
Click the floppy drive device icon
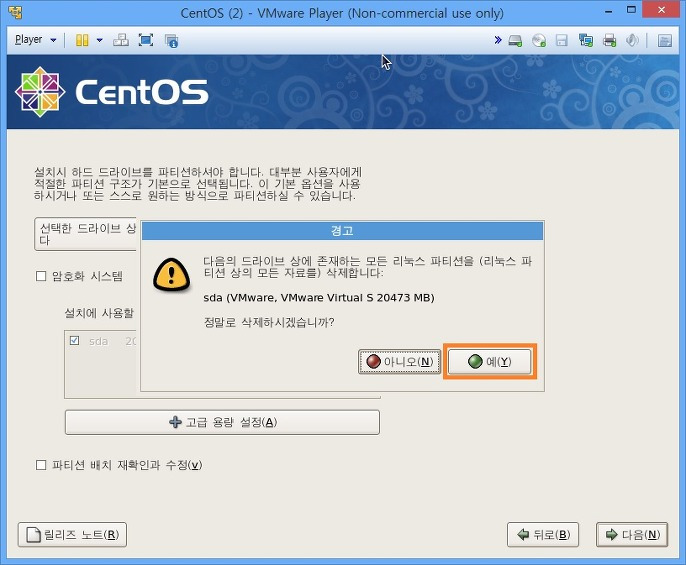coord(561,41)
